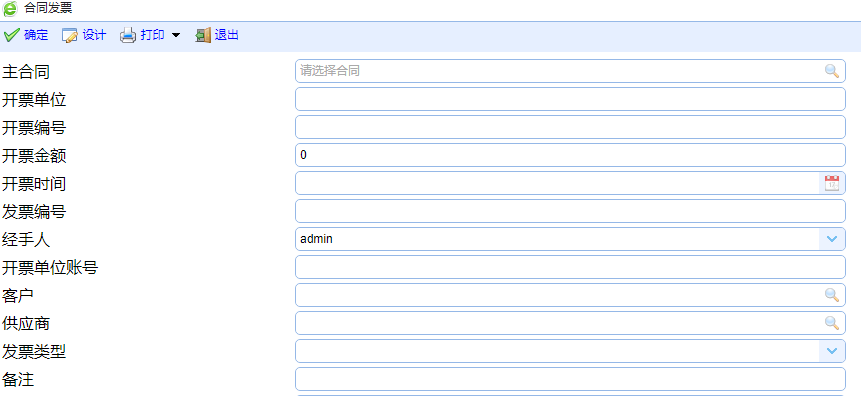Viewport: 861px width, 396px height.
Task: Click the 合同发票 window title text
Action: click(x=48, y=8)
